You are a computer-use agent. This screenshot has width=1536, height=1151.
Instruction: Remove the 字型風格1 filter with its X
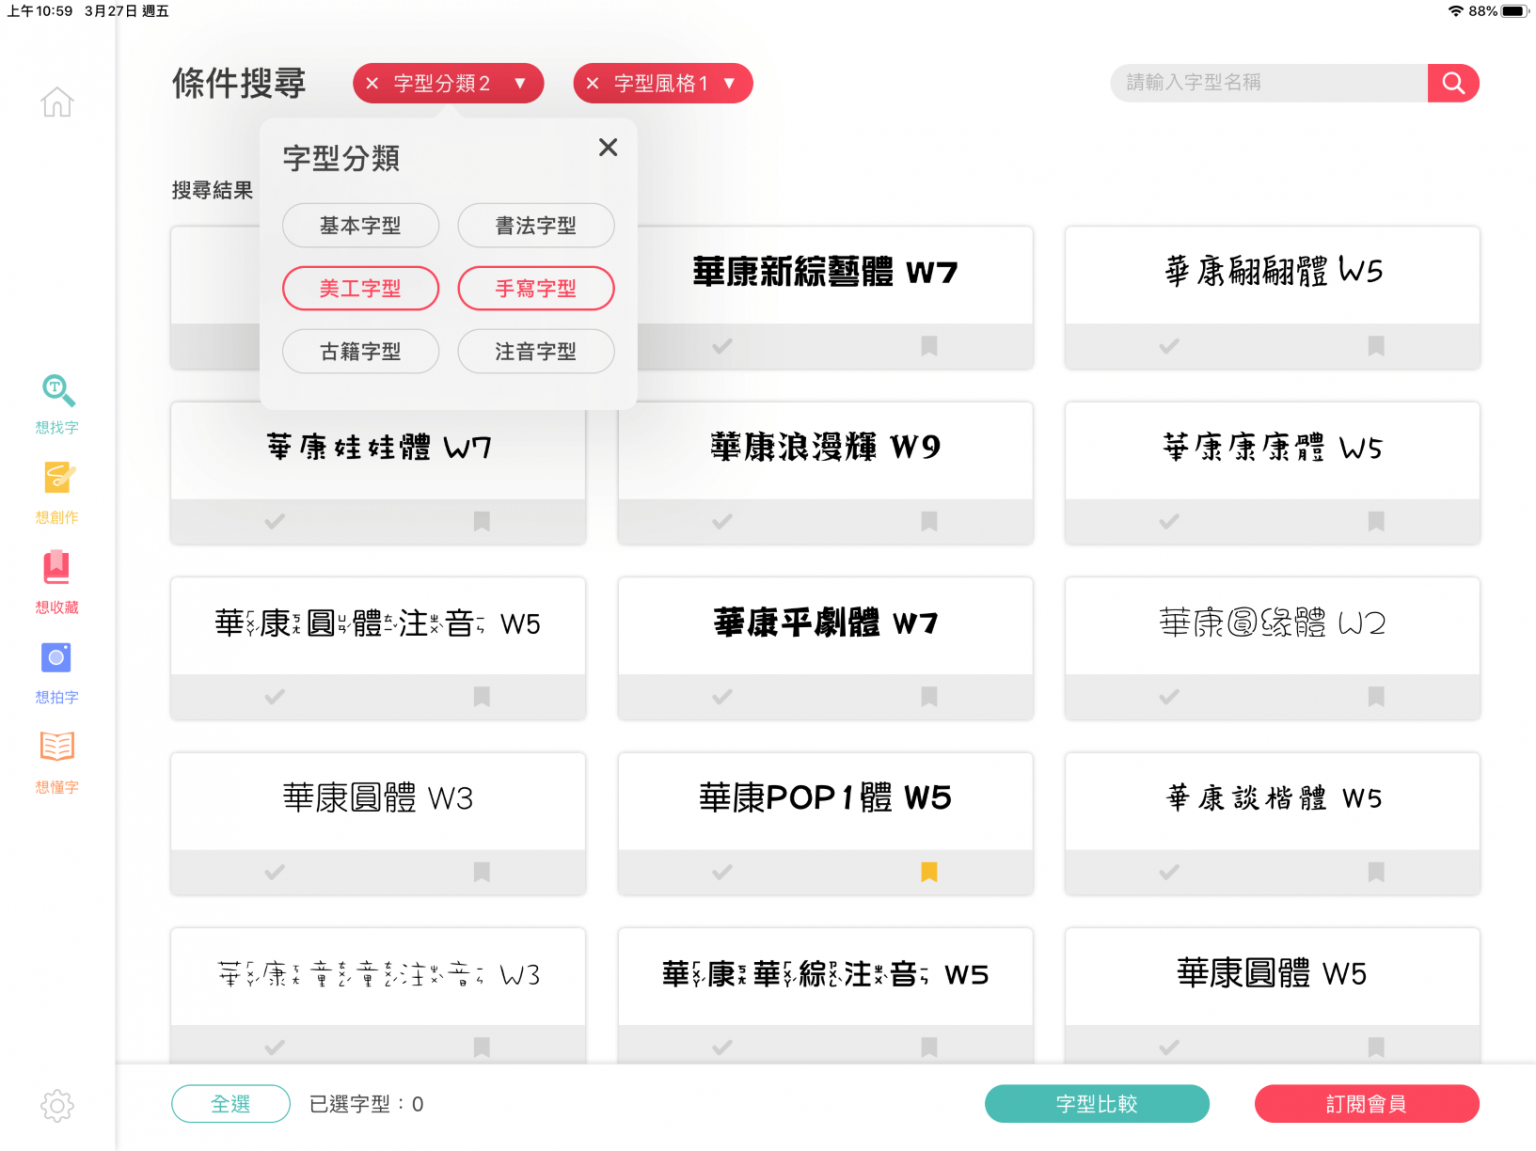[592, 83]
